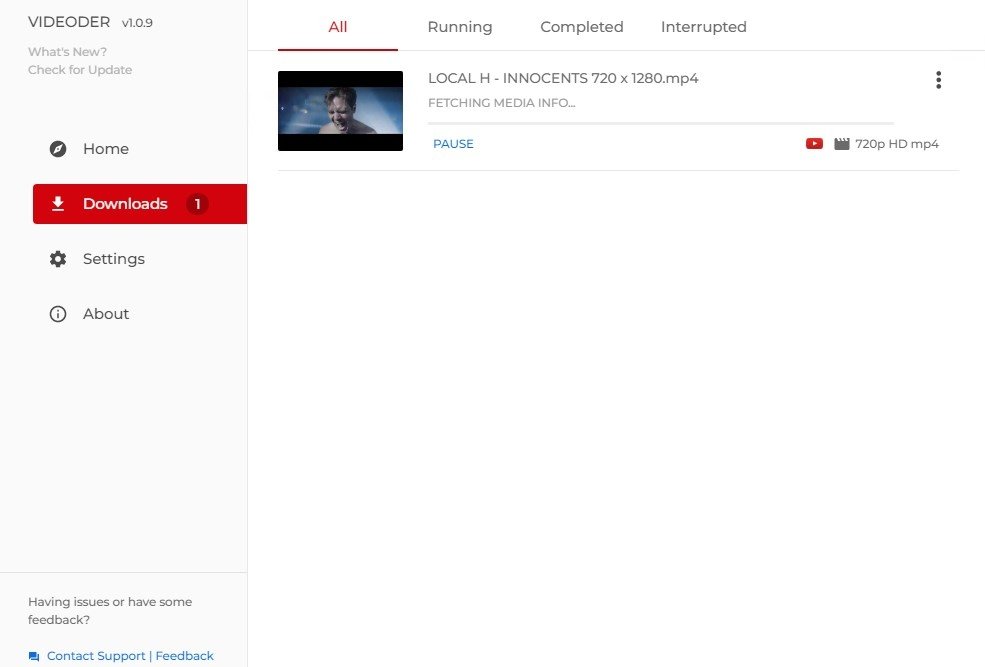Click the 720p HD mp4 format label
Viewport: 985px width, 667px height.
tap(896, 144)
